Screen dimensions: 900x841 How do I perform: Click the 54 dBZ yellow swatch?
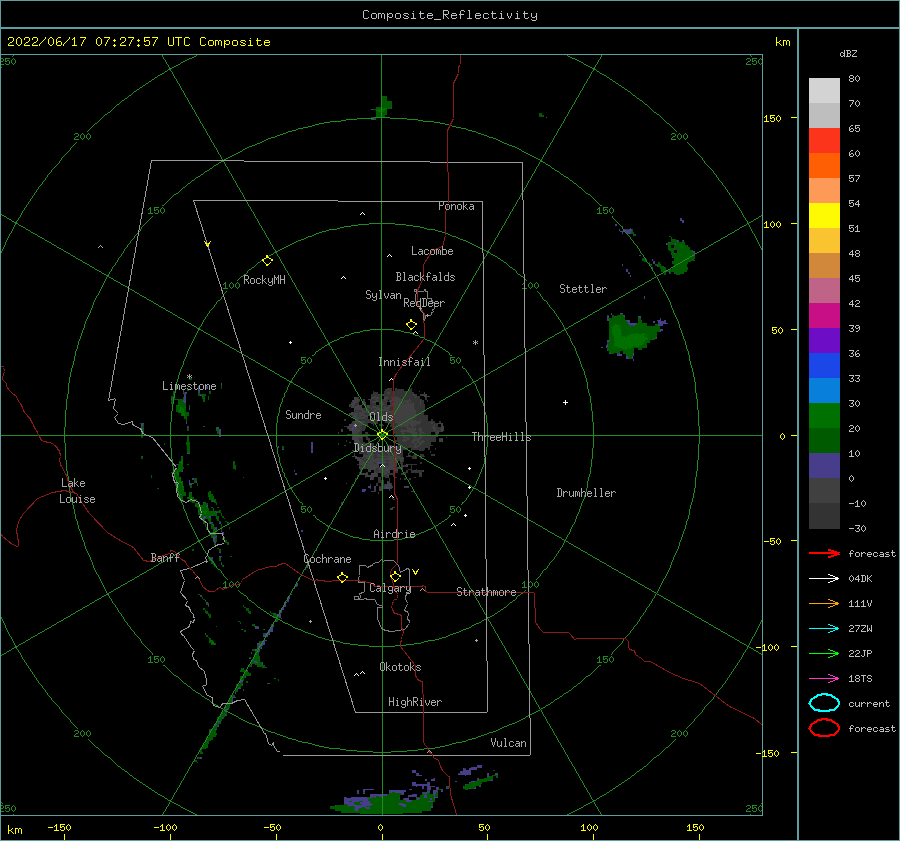click(824, 215)
